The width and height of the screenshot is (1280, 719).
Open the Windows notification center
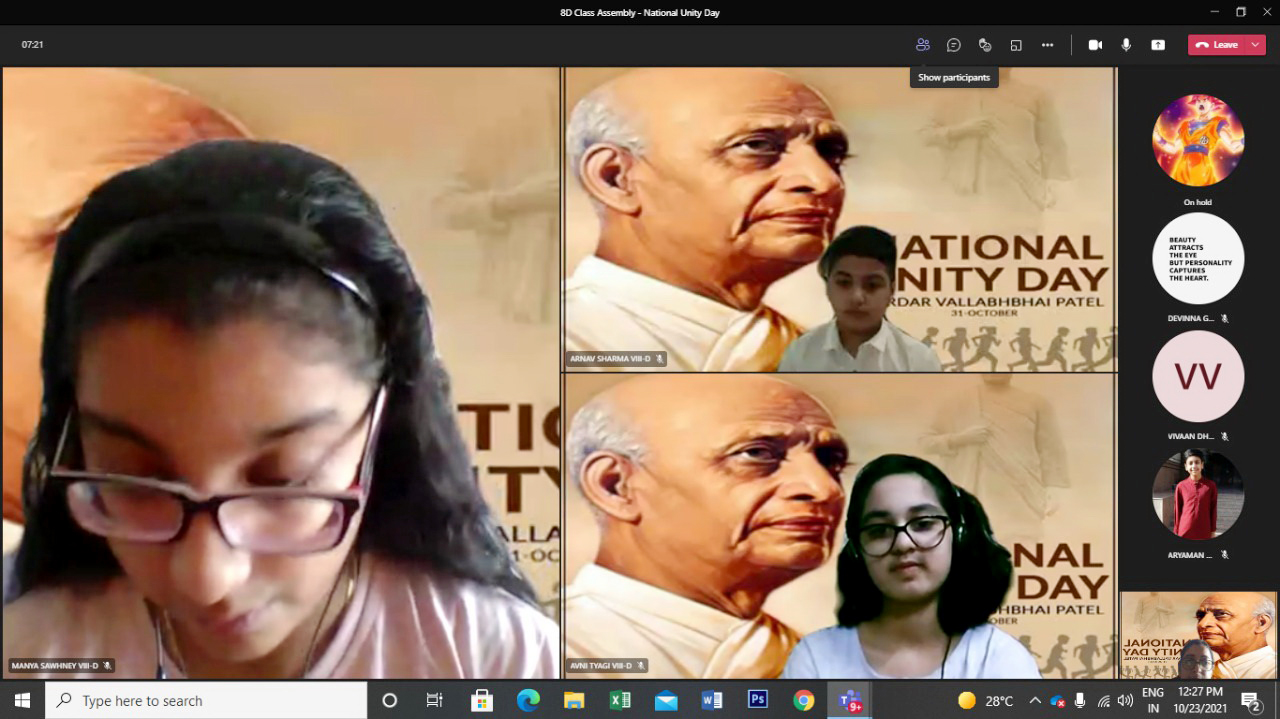point(1251,700)
